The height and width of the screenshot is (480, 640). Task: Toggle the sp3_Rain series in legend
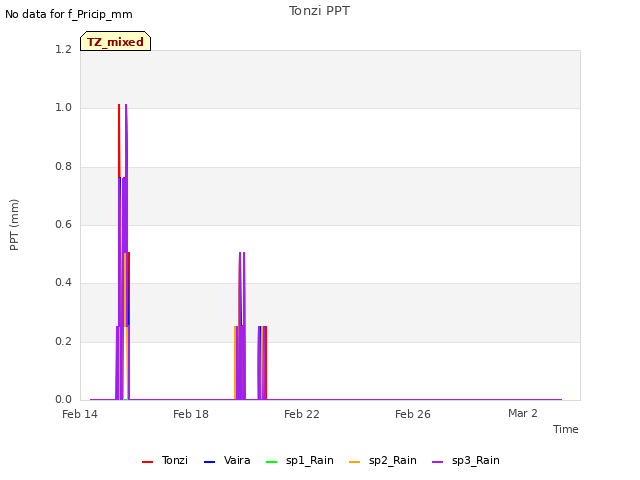[x=466, y=460]
